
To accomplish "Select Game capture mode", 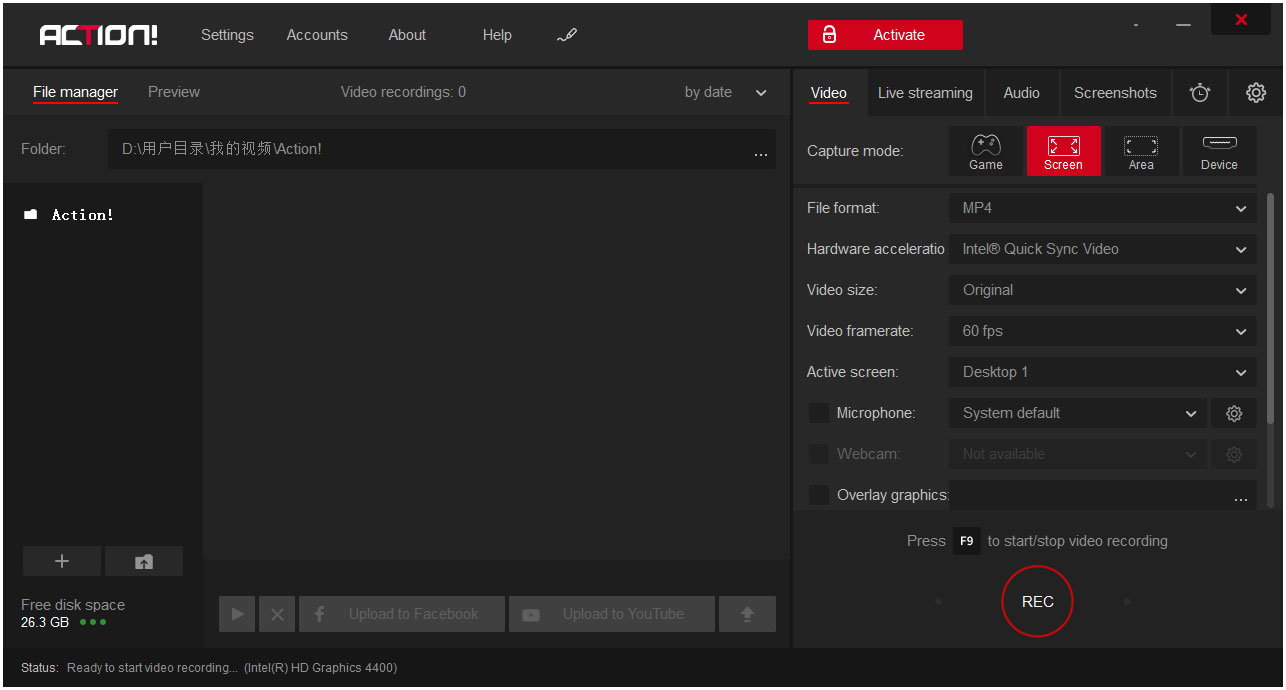I will 986,151.
